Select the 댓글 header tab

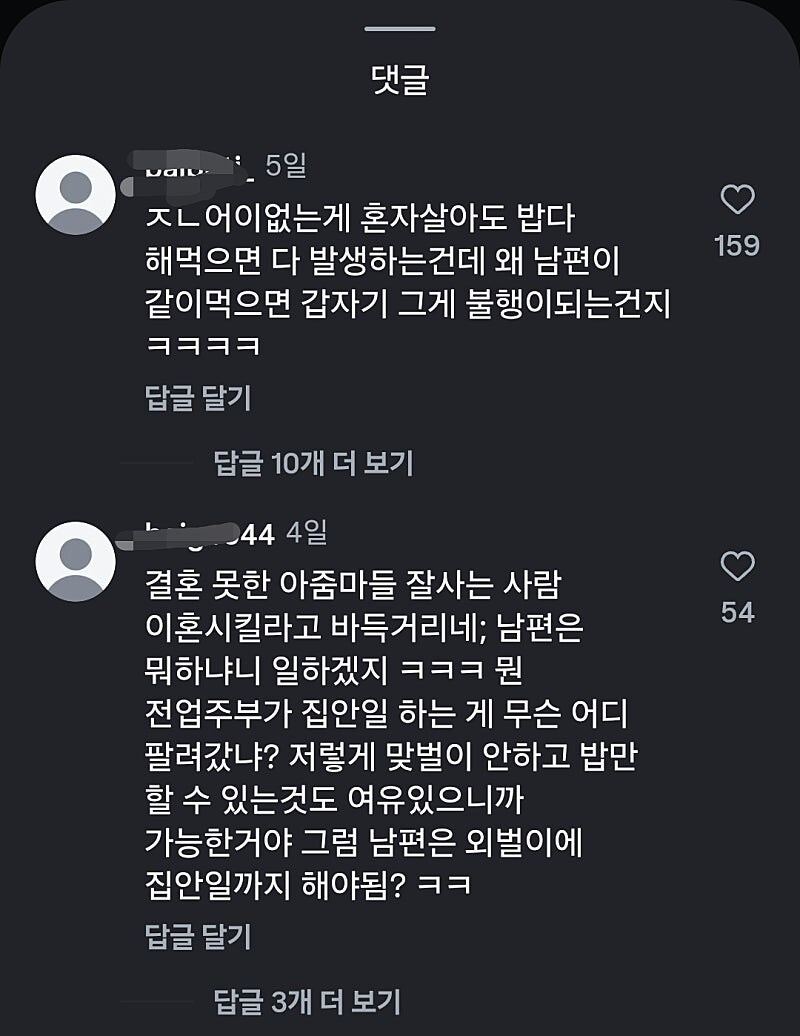click(399, 79)
